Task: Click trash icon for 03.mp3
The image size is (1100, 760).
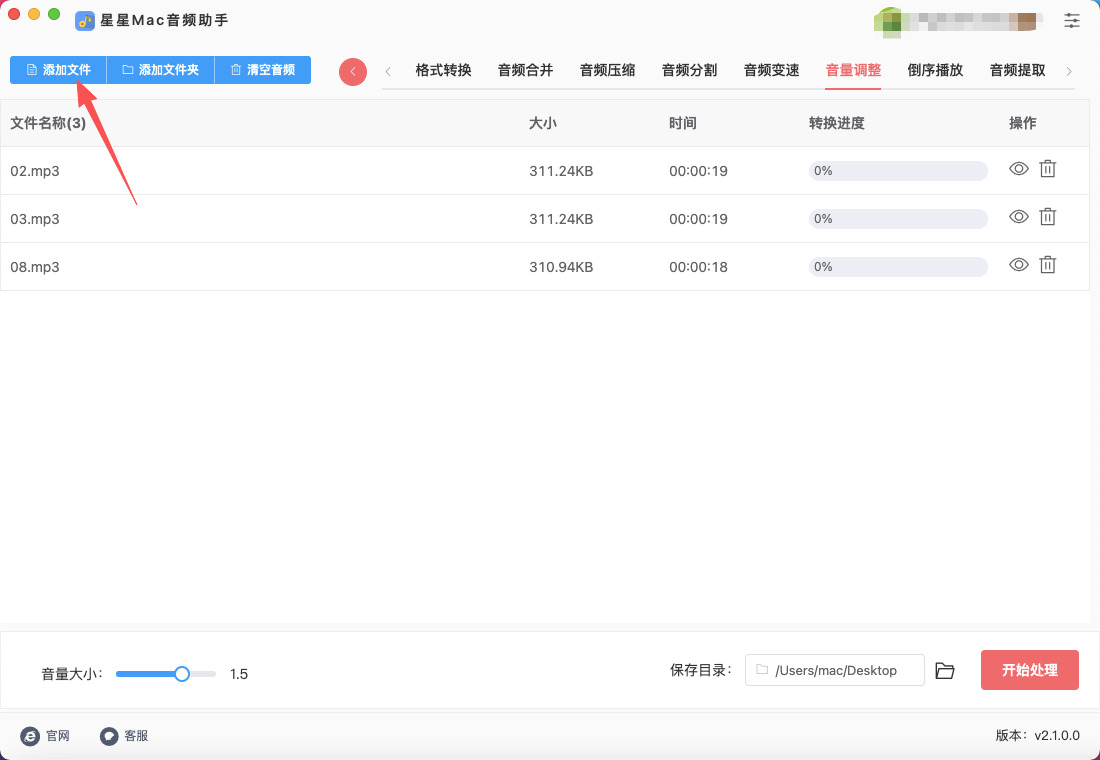Action: 1047,216
